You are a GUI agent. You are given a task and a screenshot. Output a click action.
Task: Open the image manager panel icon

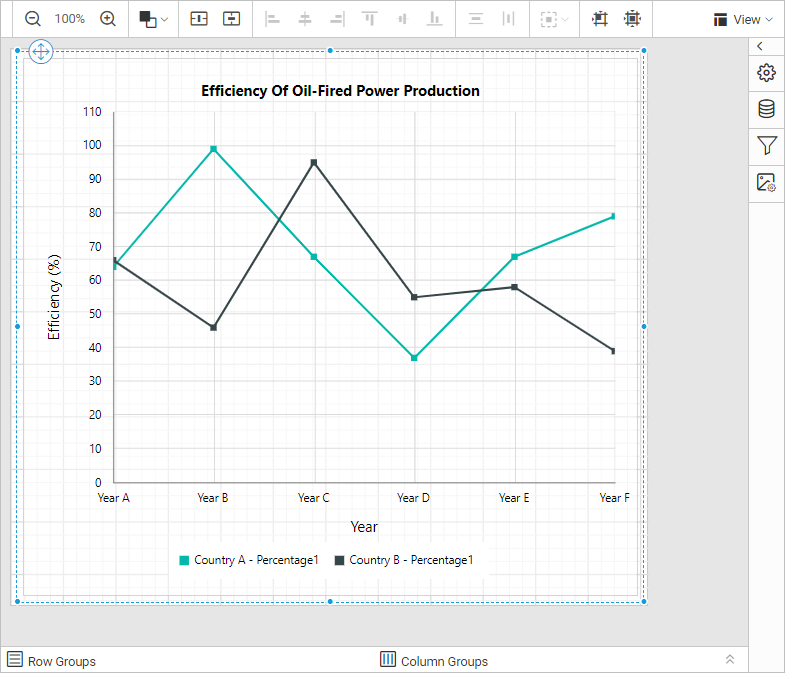[x=766, y=182]
